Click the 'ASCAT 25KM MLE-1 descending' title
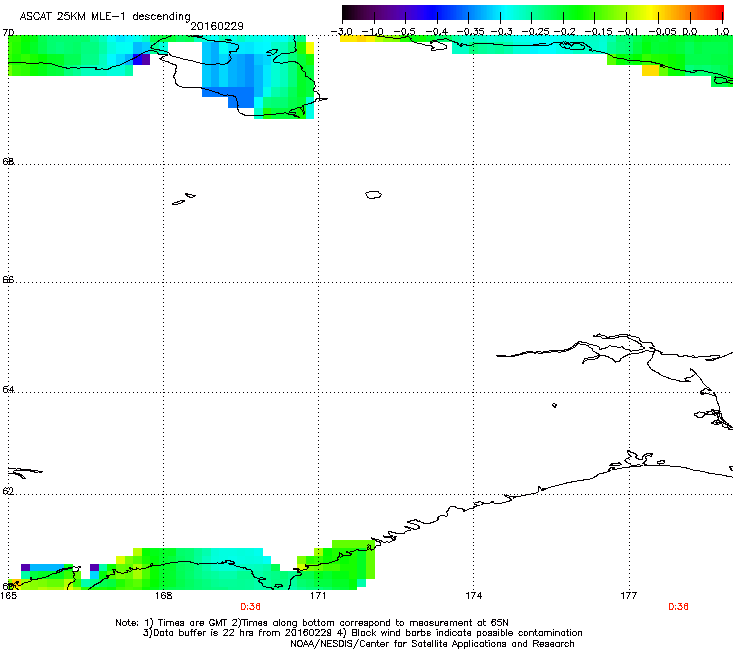The height and width of the screenshot is (650, 740). [105, 16]
